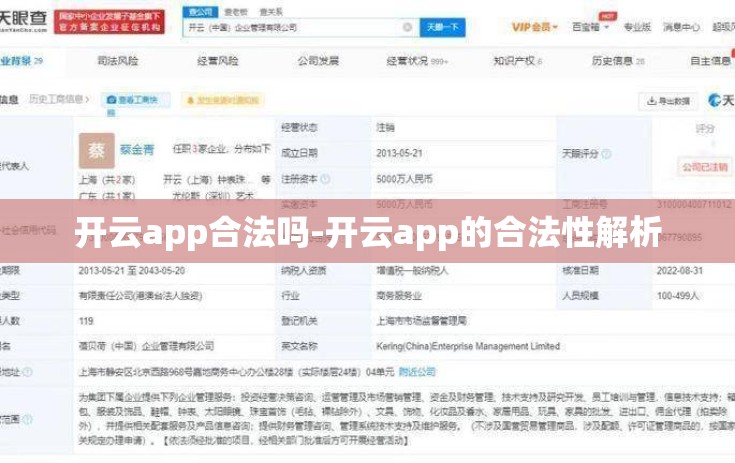This screenshot has width=735, height=463.
Task: Click the info icon beside 注册资本
Action: click(325, 179)
